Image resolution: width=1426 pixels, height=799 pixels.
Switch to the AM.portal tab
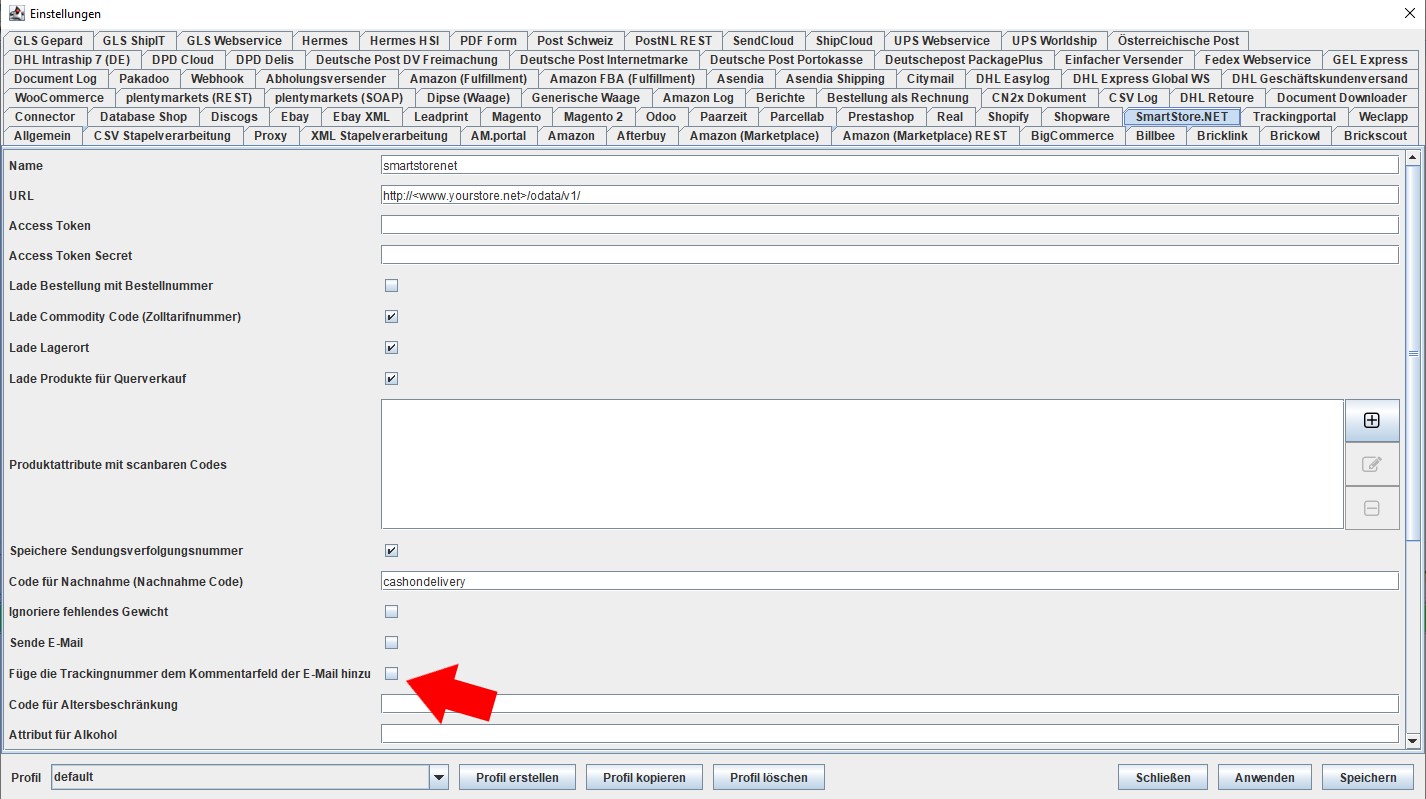click(498, 136)
